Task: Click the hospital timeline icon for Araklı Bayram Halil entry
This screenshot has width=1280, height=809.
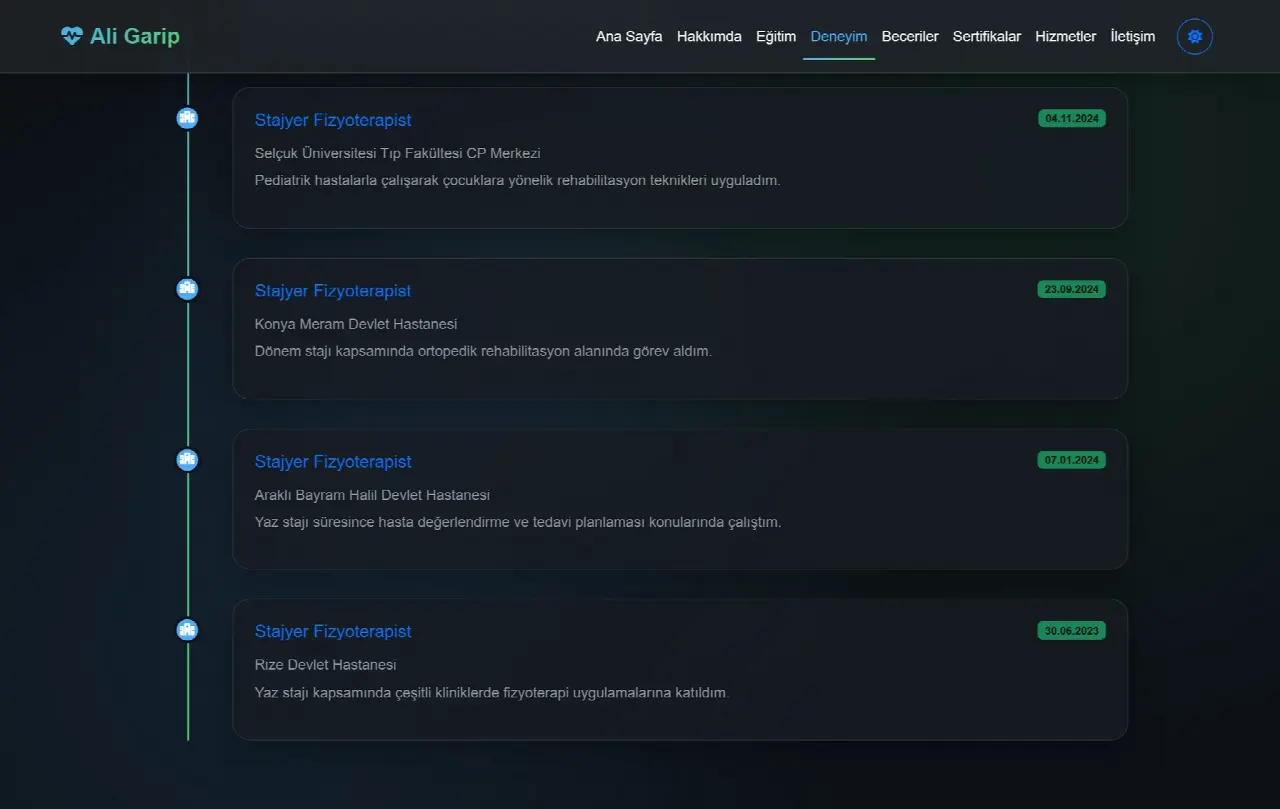Action: tap(187, 460)
